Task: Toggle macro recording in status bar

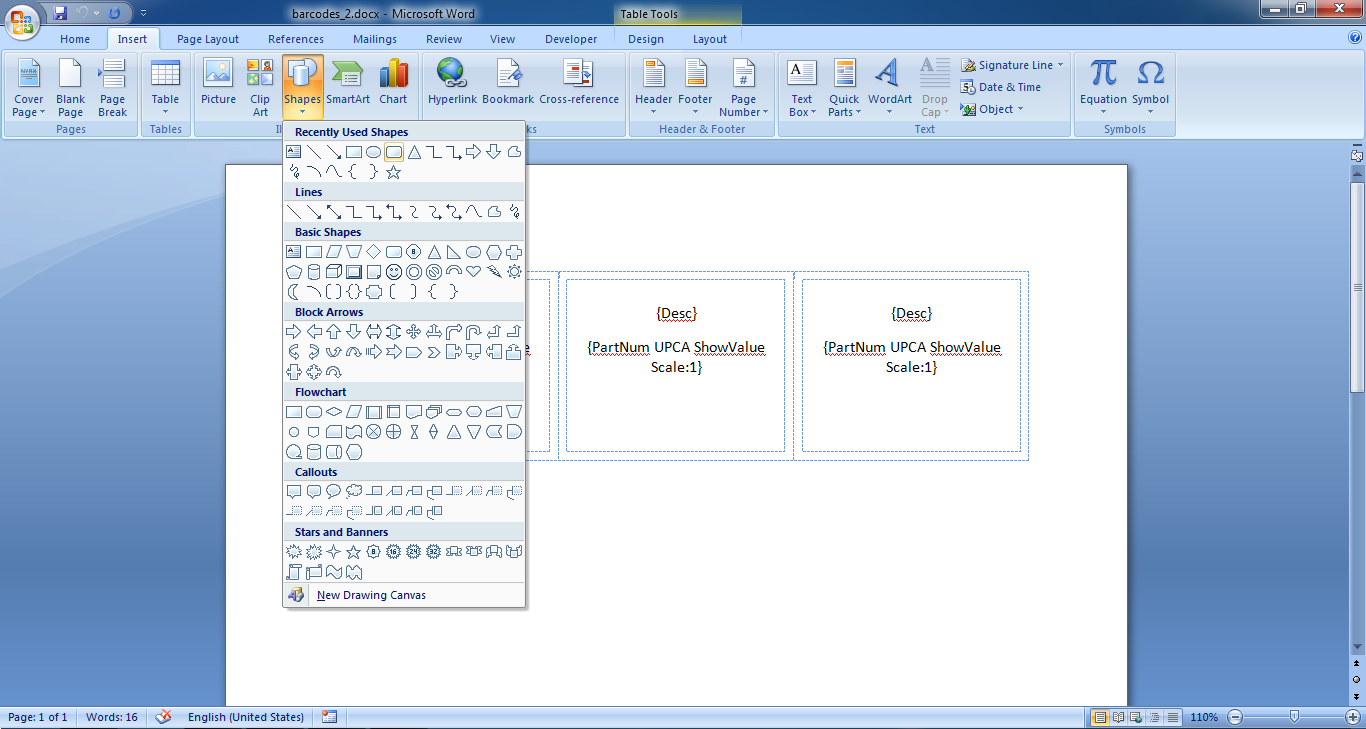Action: 330,717
